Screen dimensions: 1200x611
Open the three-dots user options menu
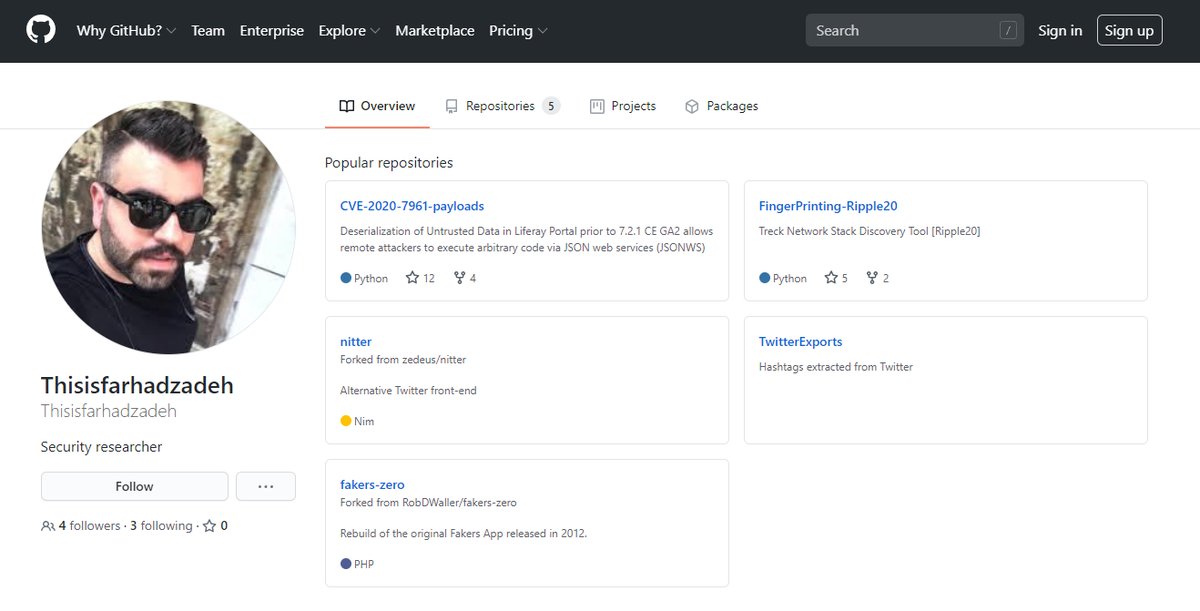pos(266,486)
